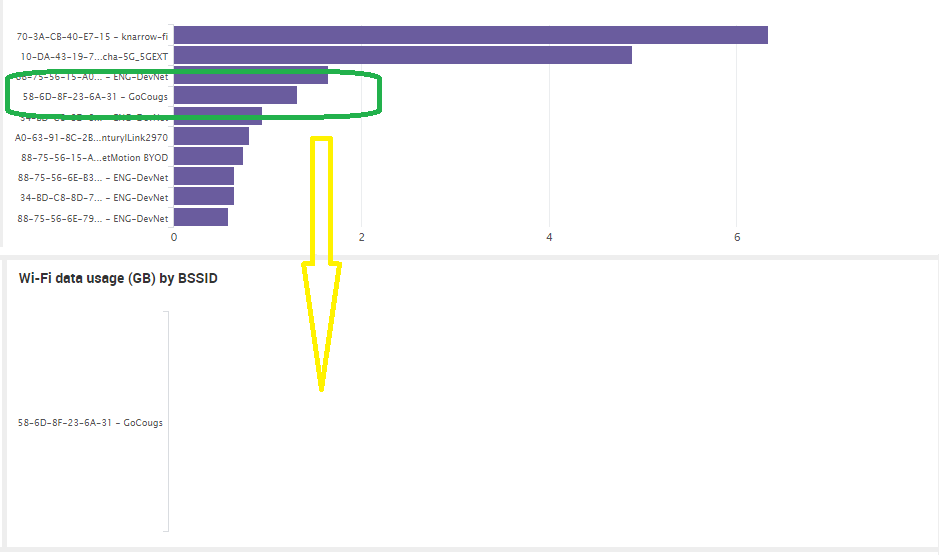This screenshot has width=944, height=560.
Task: Click the 10-DA-43-19-7 cha-5G_5GEXT label
Action: point(94,57)
